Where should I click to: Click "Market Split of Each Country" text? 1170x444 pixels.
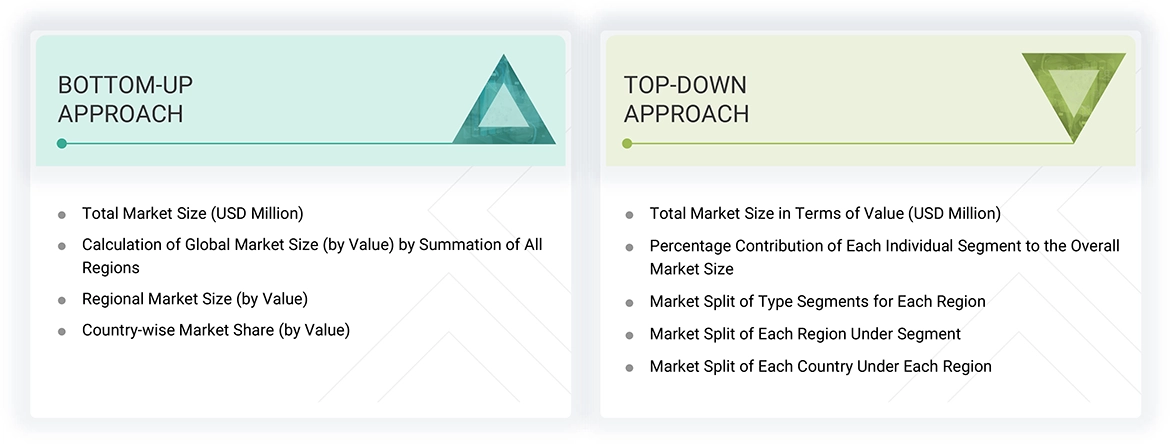point(820,366)
